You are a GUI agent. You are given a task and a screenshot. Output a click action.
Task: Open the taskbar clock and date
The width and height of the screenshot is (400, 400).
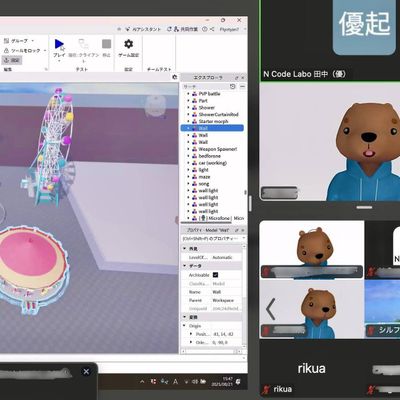221,382
